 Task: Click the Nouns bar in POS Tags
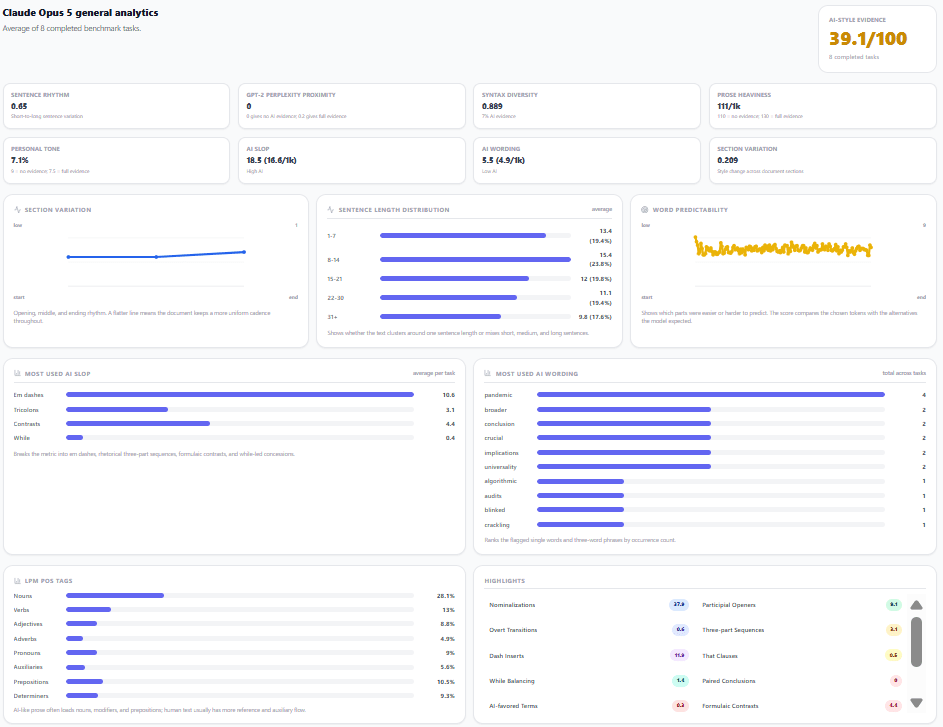[115, 596]
